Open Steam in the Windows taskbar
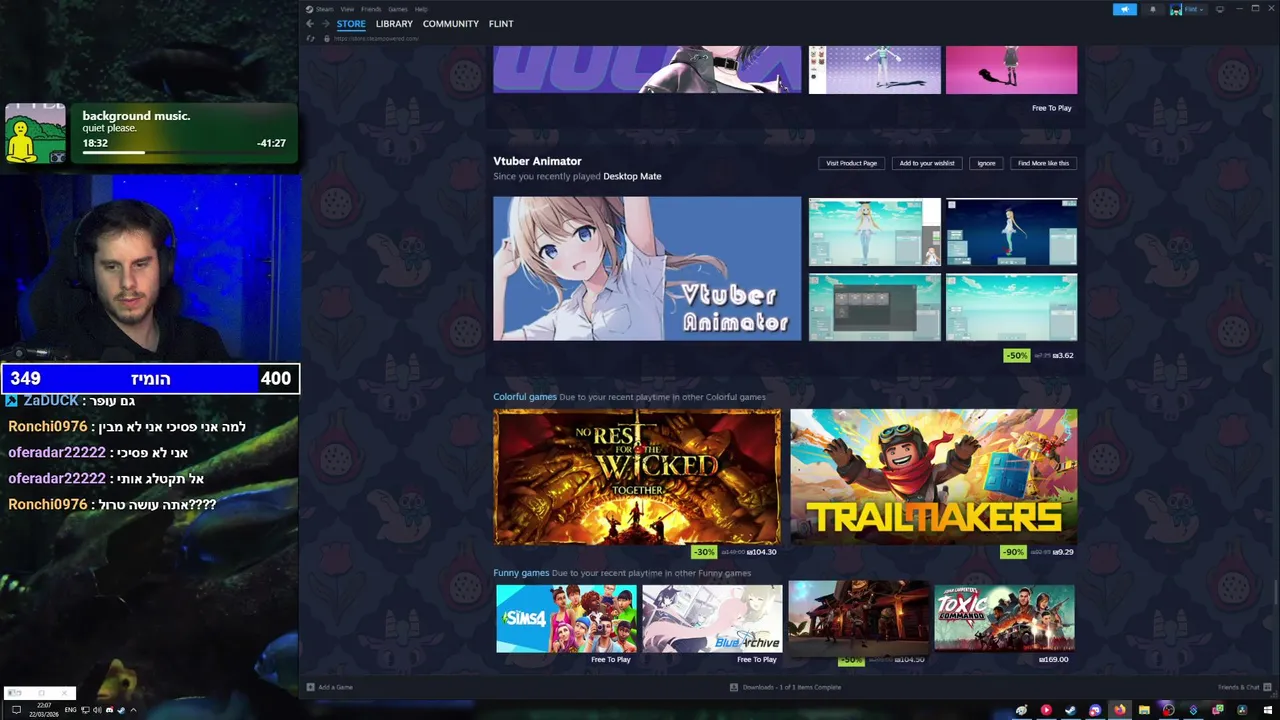This screenshot has height=720, width=1280. point(1070,710)
